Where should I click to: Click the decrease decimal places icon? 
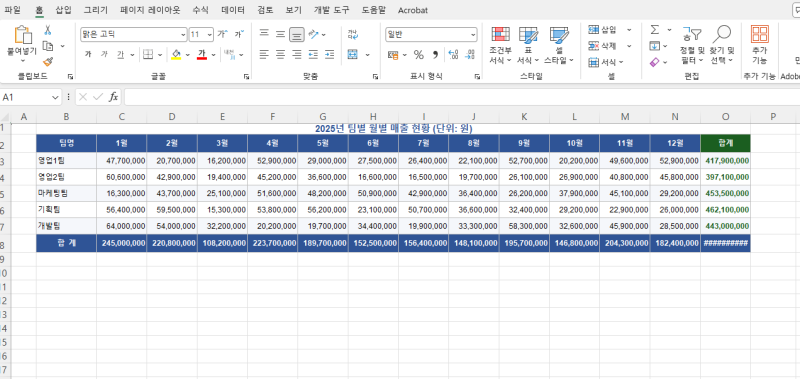470,54
